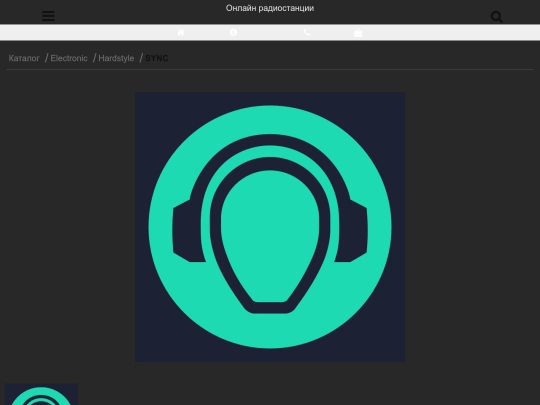
Task: Click the Онлайн радиостанции site title
Action: tap(270, 8)
